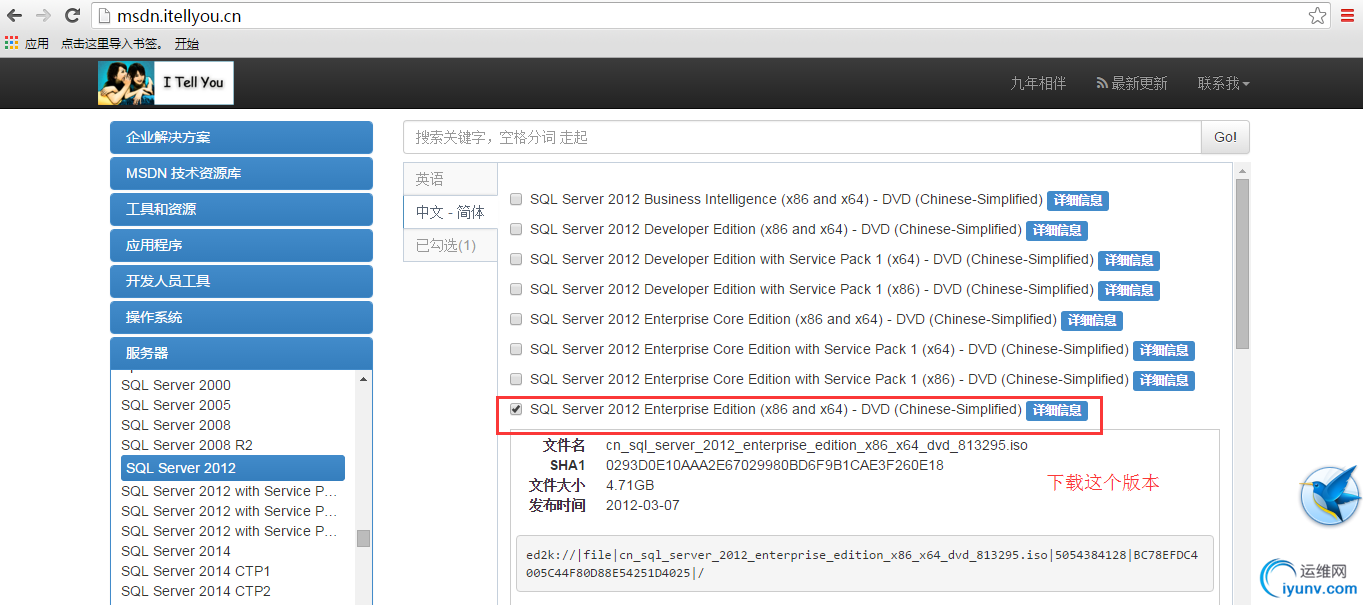This screenshot has width=1363, height=605.
Task: Show 详细信息 for Enterprise Core SP1 (x86)
Action: pyautogui.click(x=1164, y=380)
